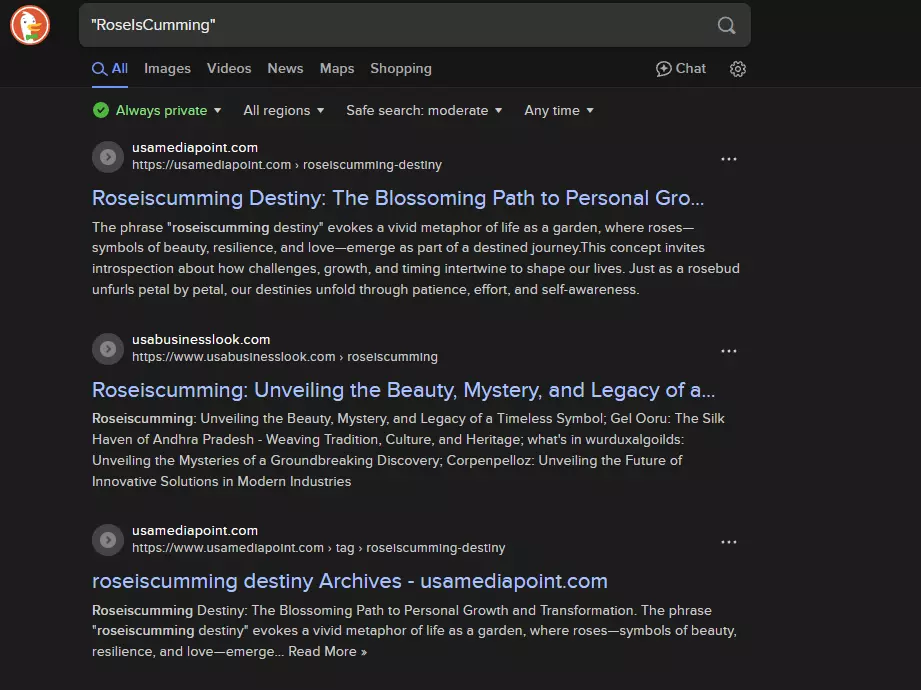Screen dimensions: 921x690
Task: Click the DuckDuckGo logo
Action: [x=30, y=25]
